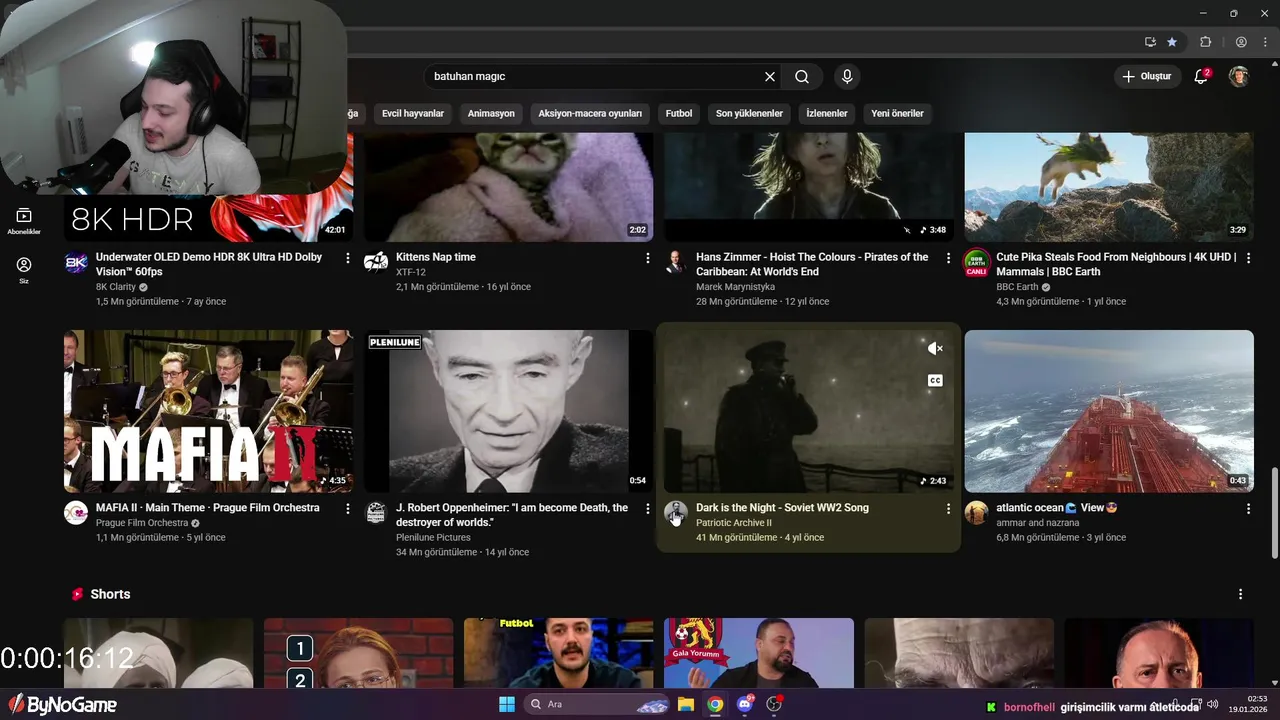Open options for Hans Zimmer Hoist The Colours video

[948, 258]
